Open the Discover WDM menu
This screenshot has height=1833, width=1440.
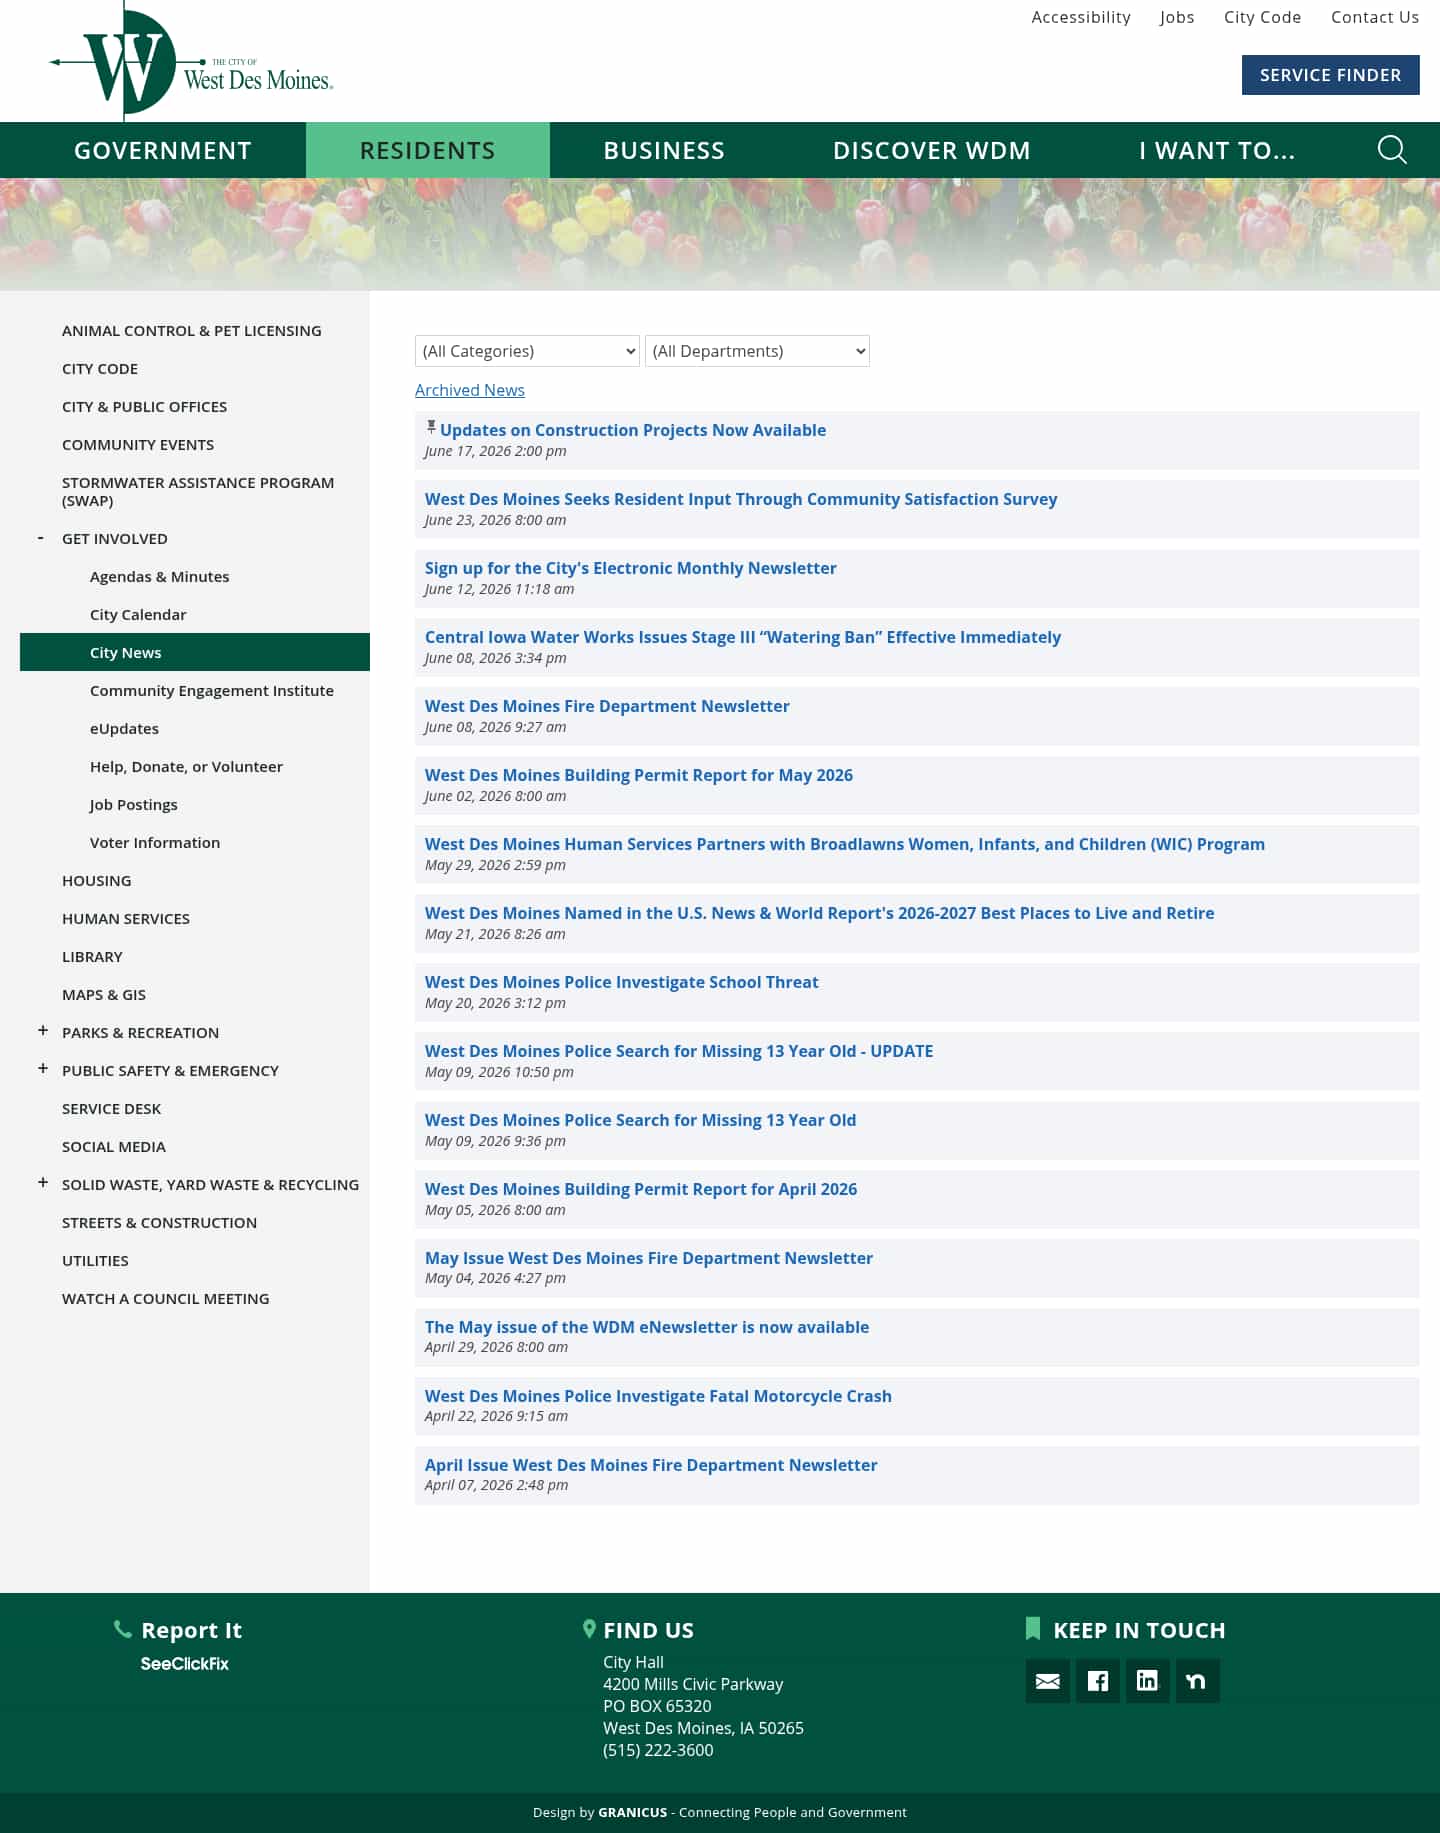pos(932,150)
